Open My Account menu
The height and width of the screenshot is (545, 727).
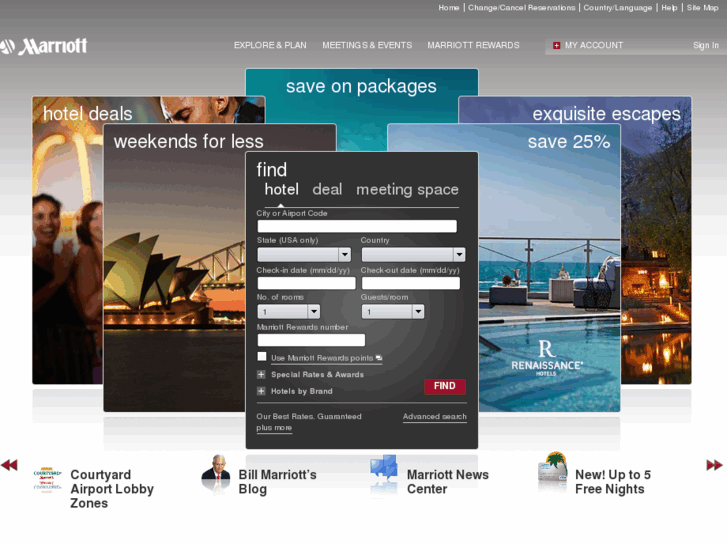[x=594, y=45]
